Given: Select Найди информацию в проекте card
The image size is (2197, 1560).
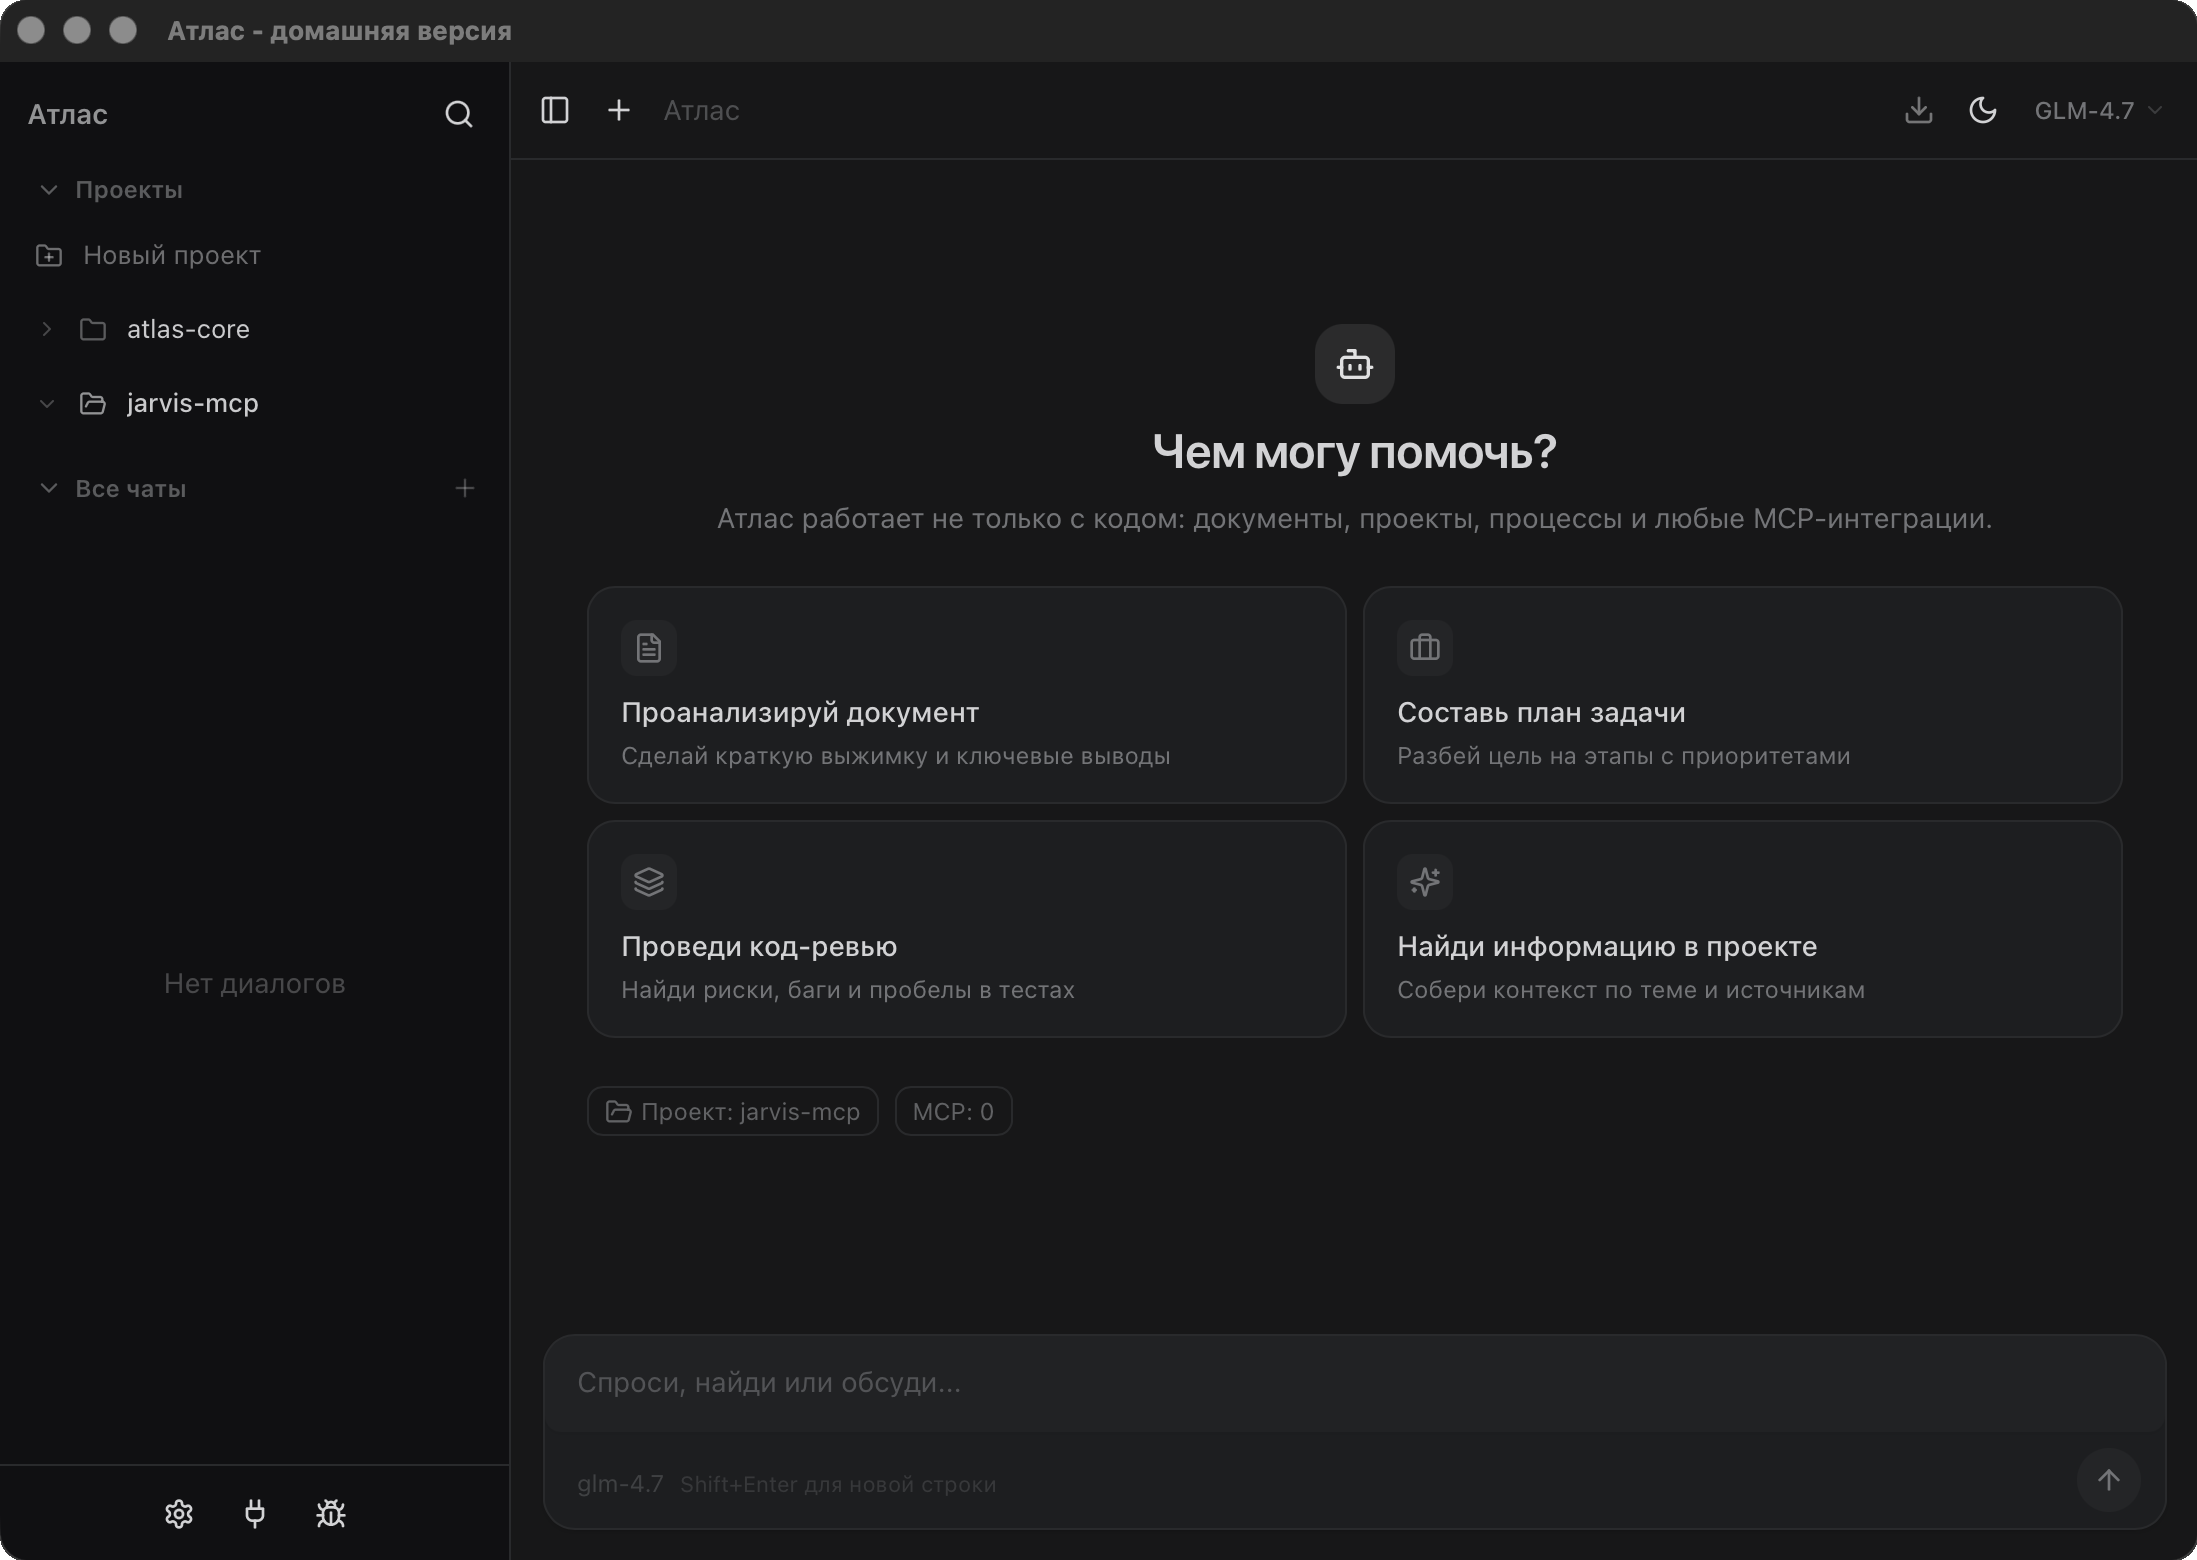Looking at the screenshot, I should [1741, 929].
